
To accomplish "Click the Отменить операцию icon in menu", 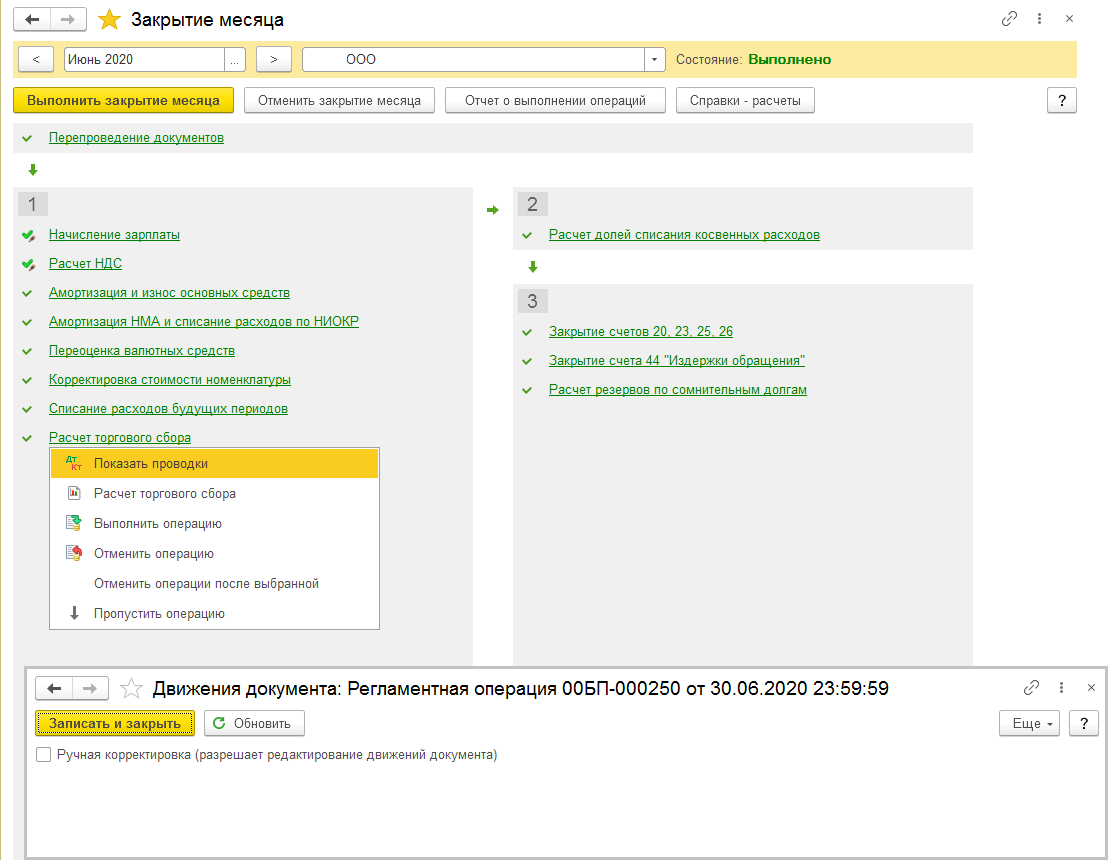I will (x=73, y=553).
